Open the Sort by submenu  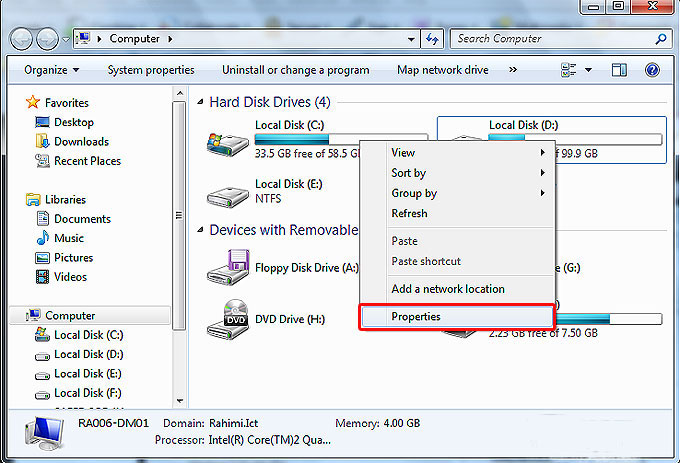(x=409, y=173)
